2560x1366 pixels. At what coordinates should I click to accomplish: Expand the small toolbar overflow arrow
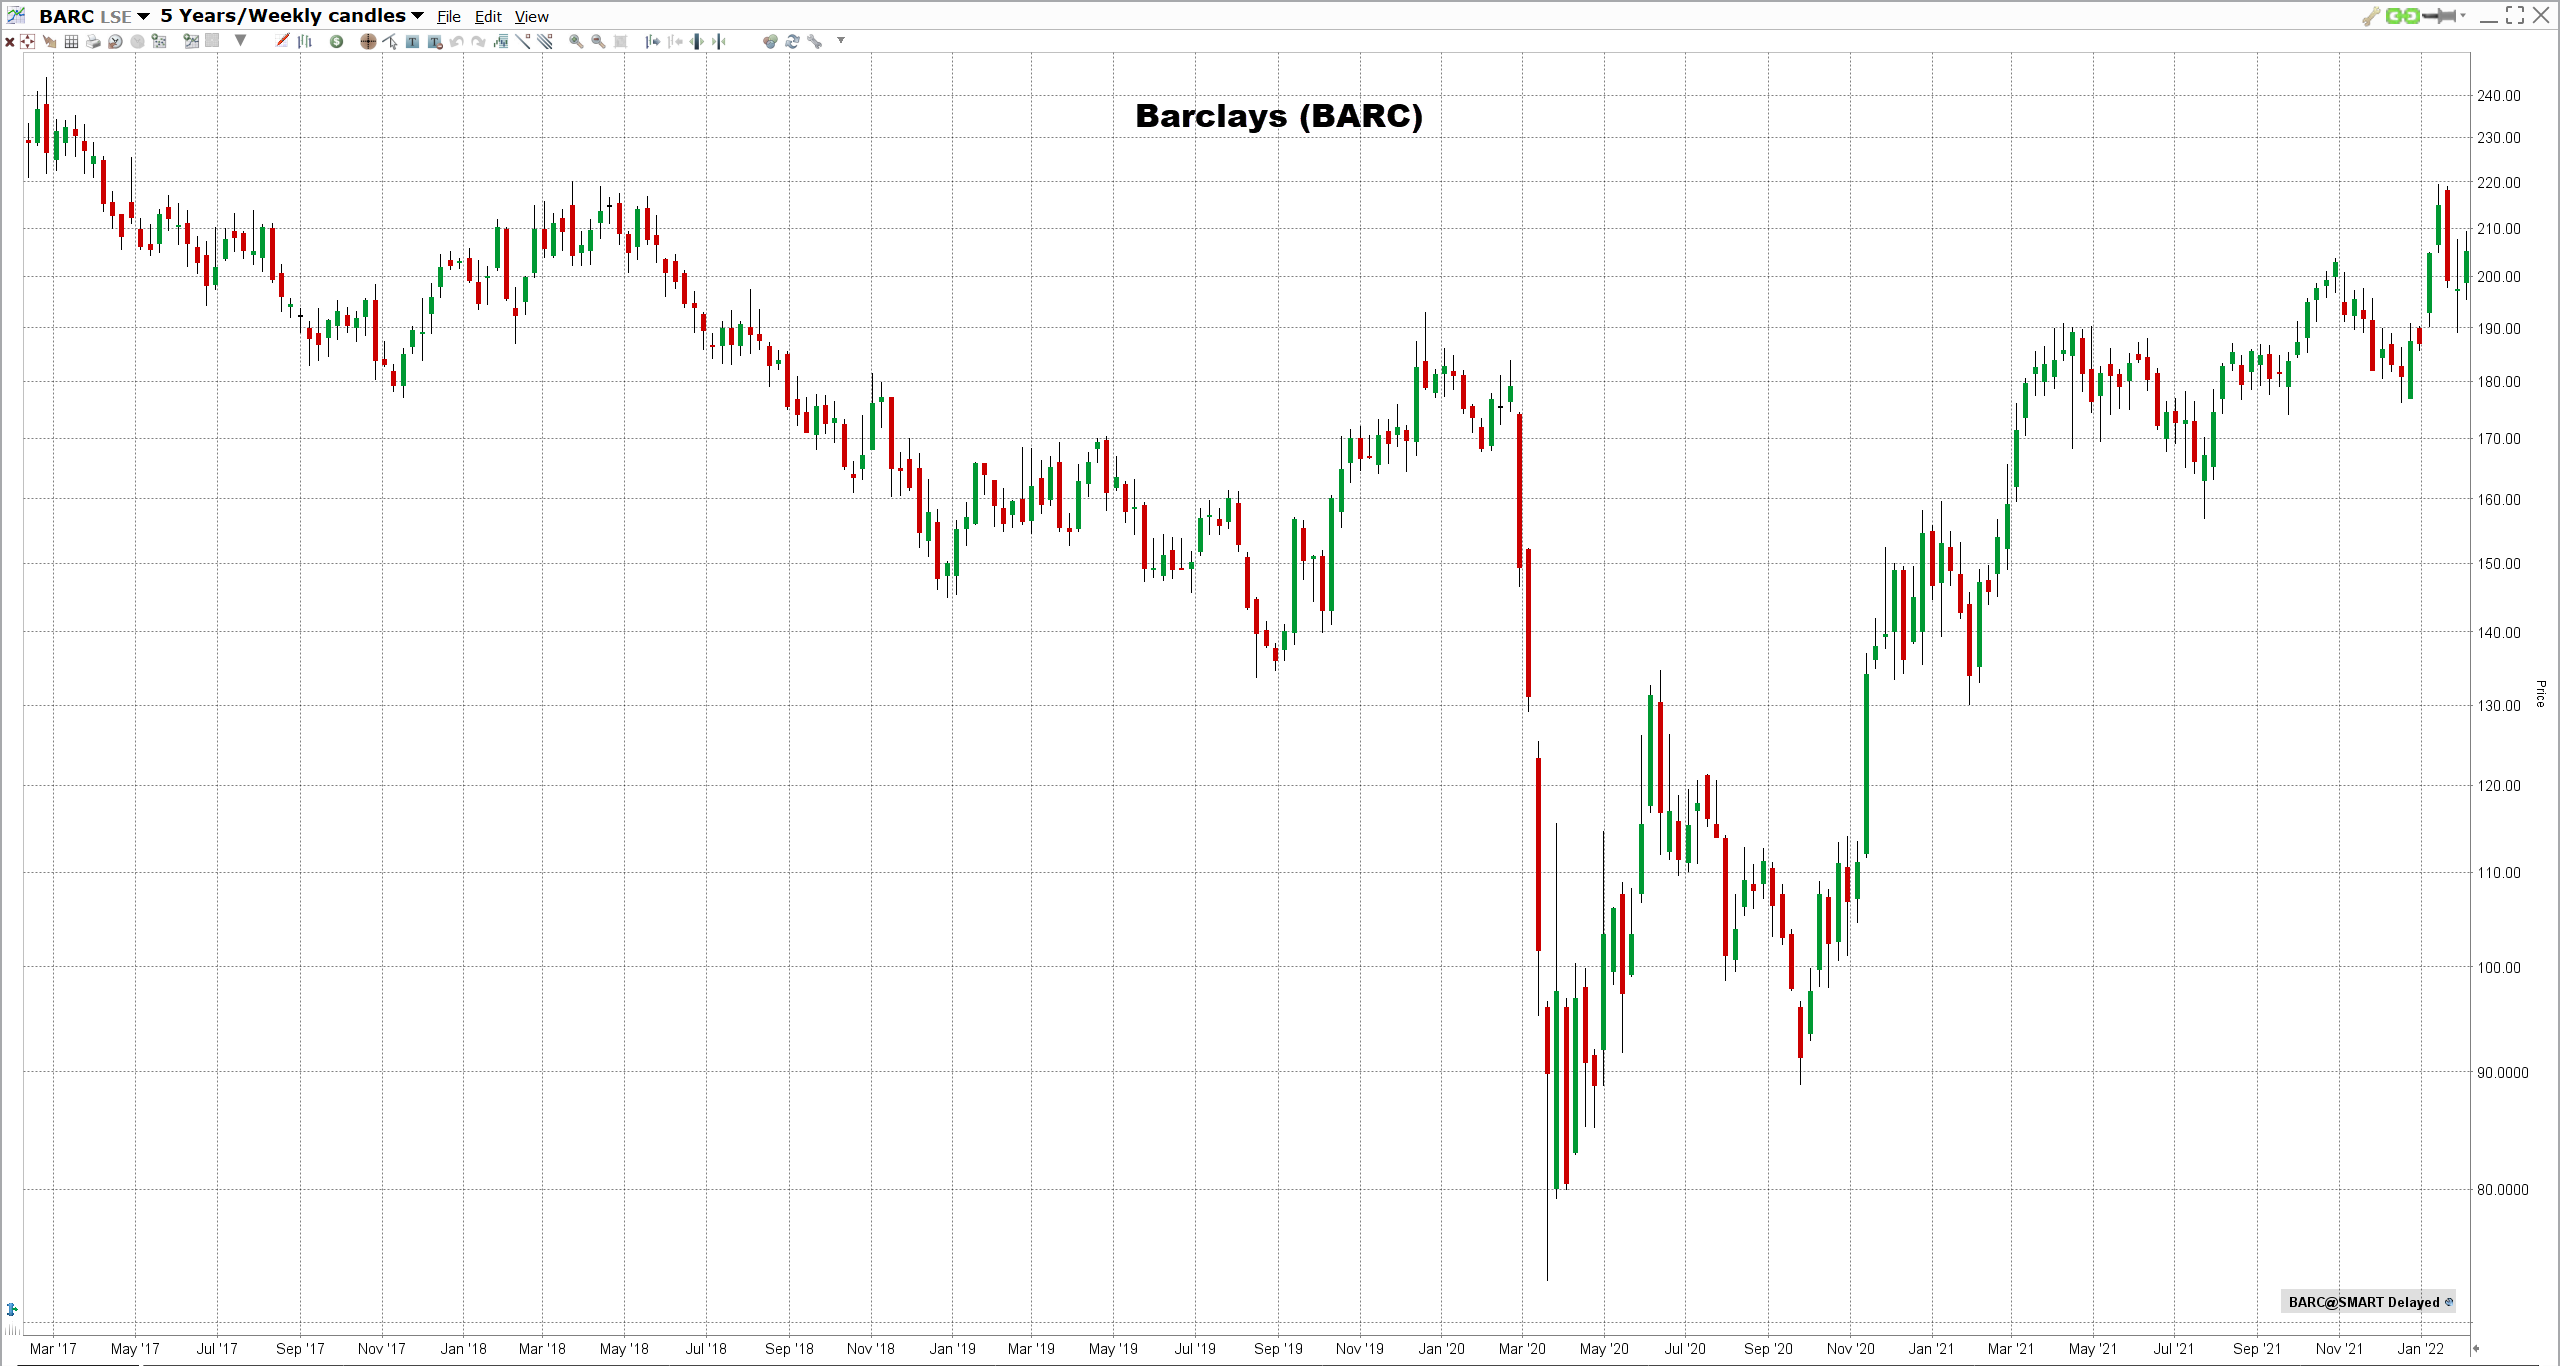(841, 41)
